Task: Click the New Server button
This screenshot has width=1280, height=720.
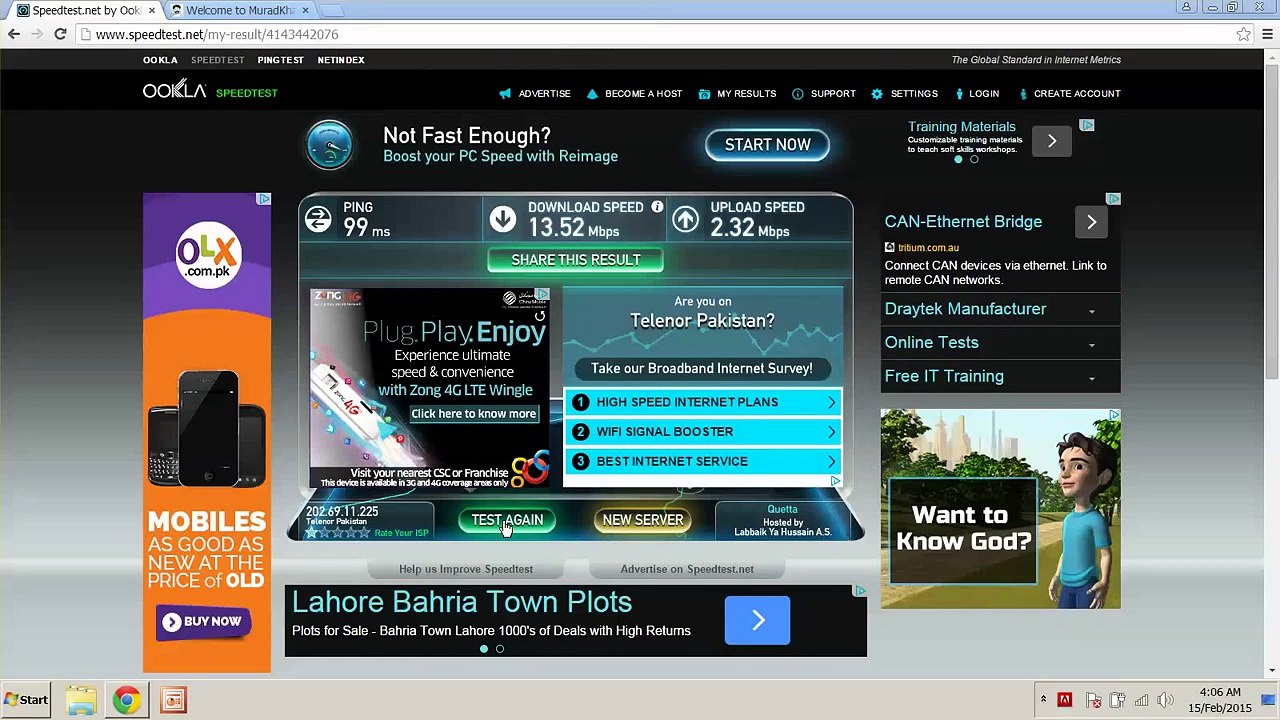Action: click(643, 520)
